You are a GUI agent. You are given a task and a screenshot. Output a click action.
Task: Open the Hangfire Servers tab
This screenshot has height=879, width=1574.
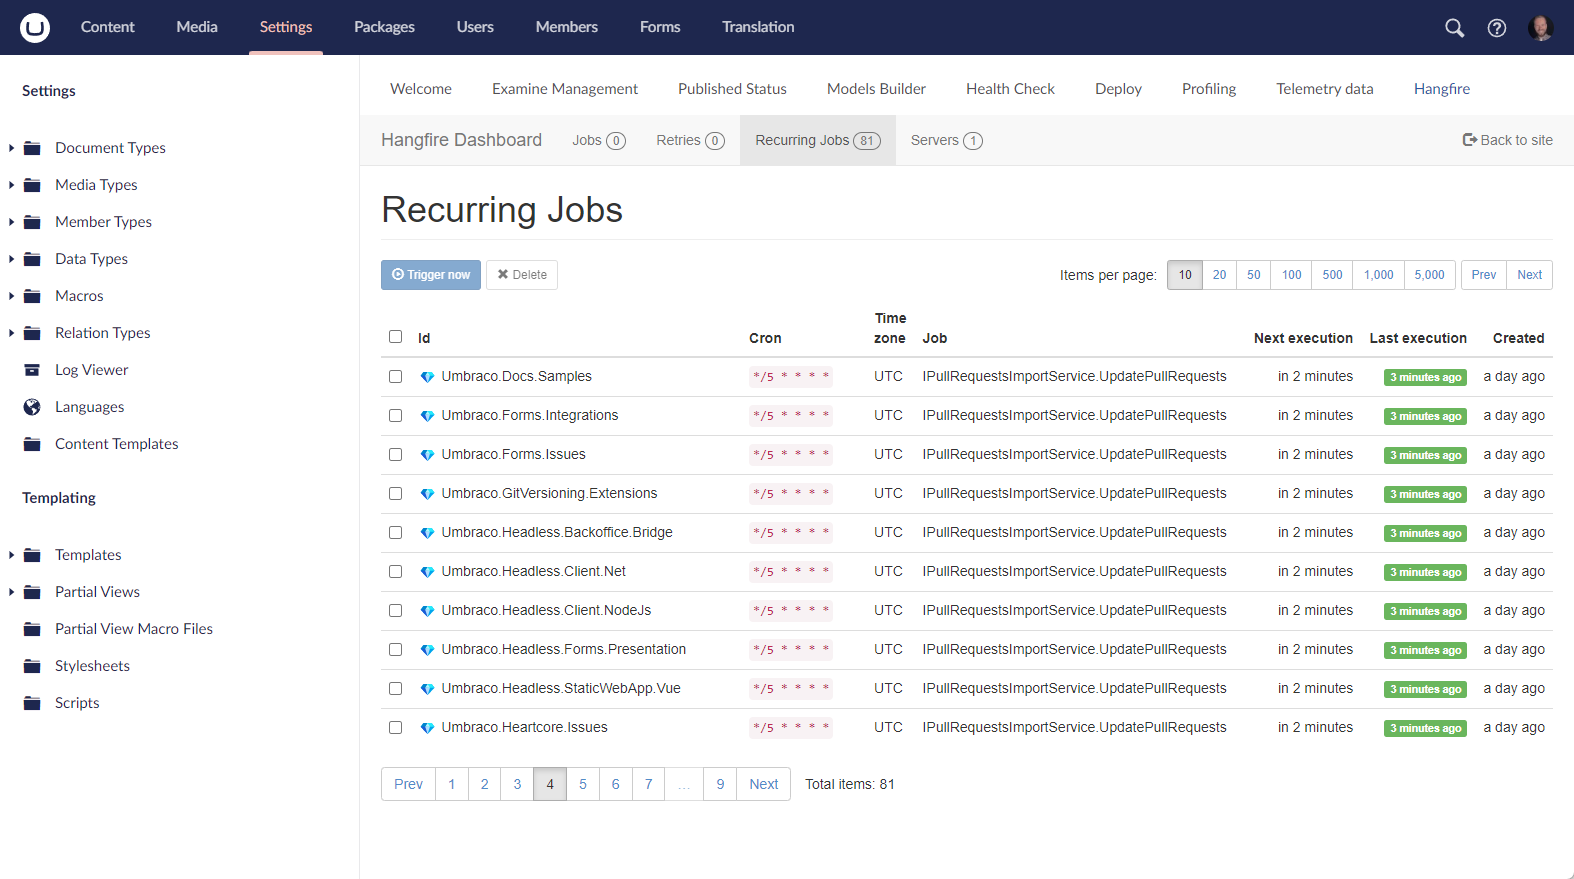tap(946, 140)
